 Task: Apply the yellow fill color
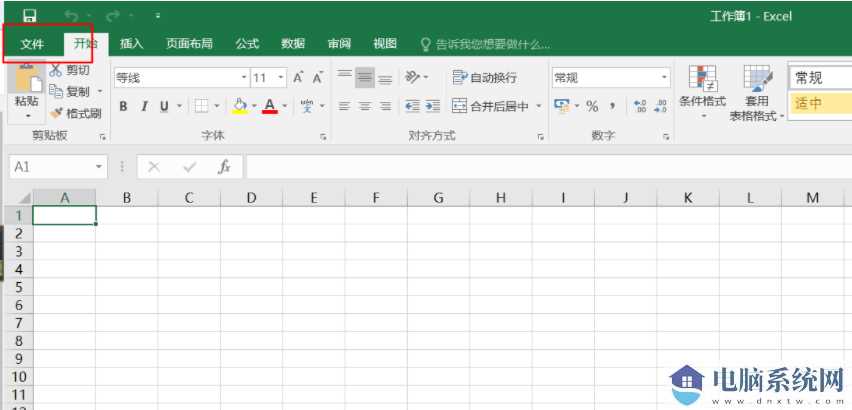click(240, 106)
